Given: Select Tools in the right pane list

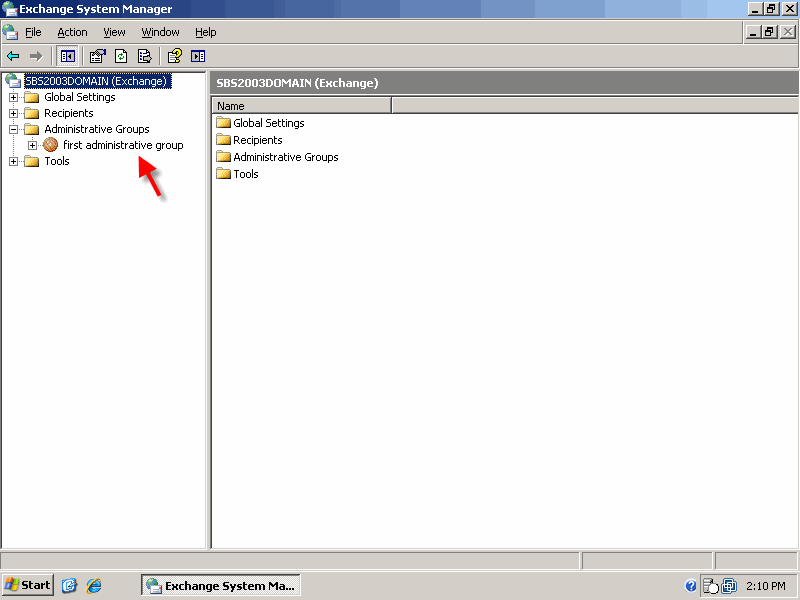Looking at the screenshot, I should click(246, 174).
